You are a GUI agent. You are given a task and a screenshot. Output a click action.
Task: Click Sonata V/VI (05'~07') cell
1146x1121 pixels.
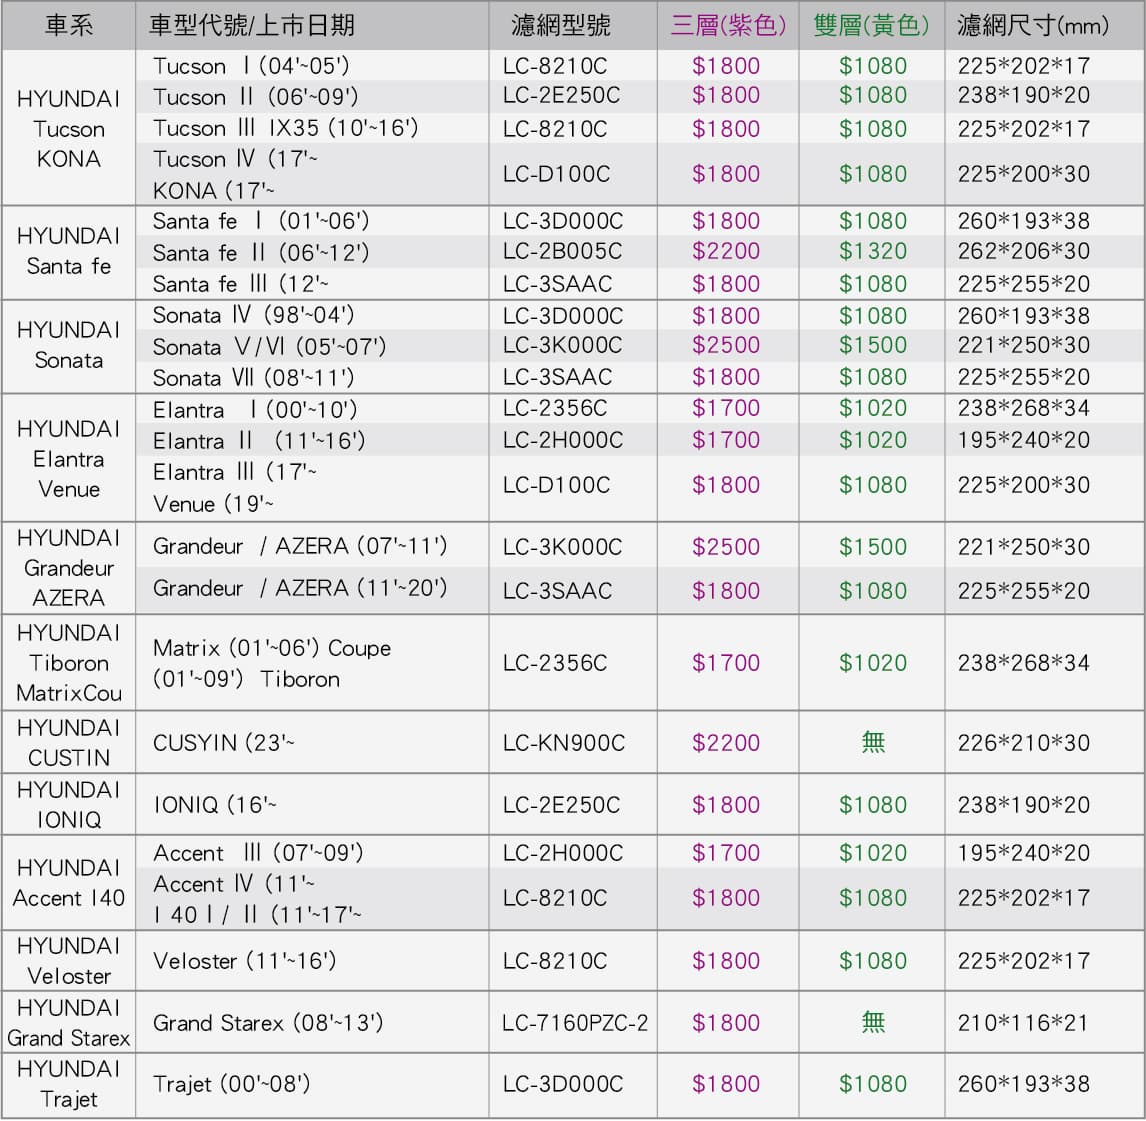pyautogui.click(x=269, y=346)
